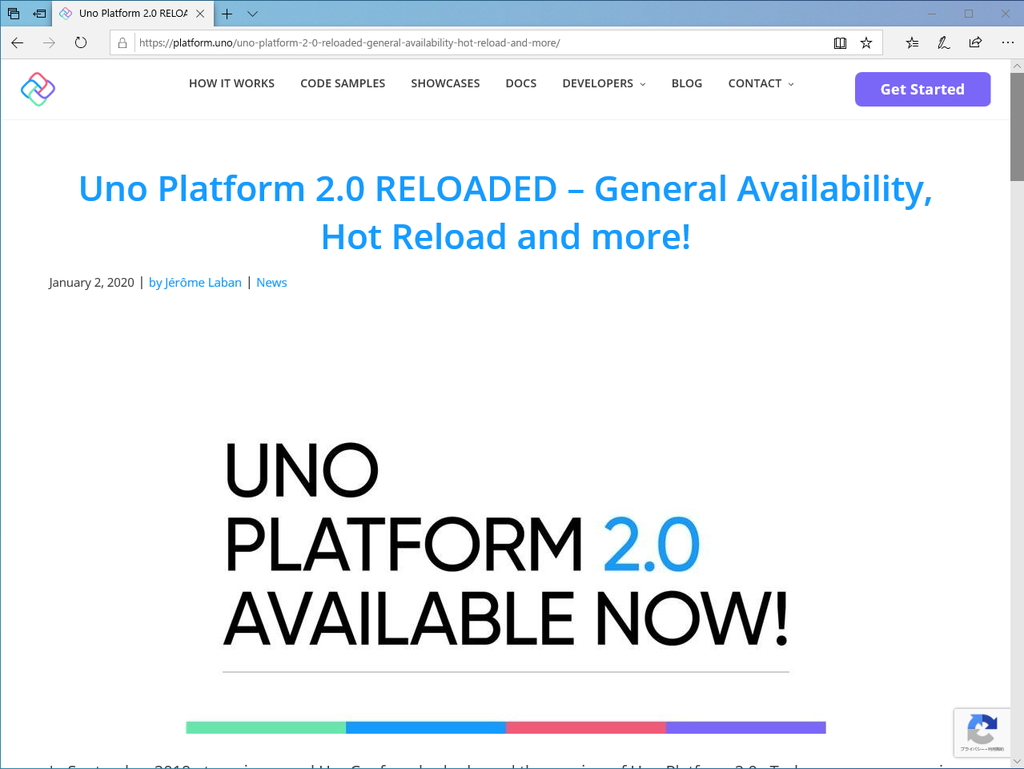Open the Hub favorites list icon

coord(911,42)
